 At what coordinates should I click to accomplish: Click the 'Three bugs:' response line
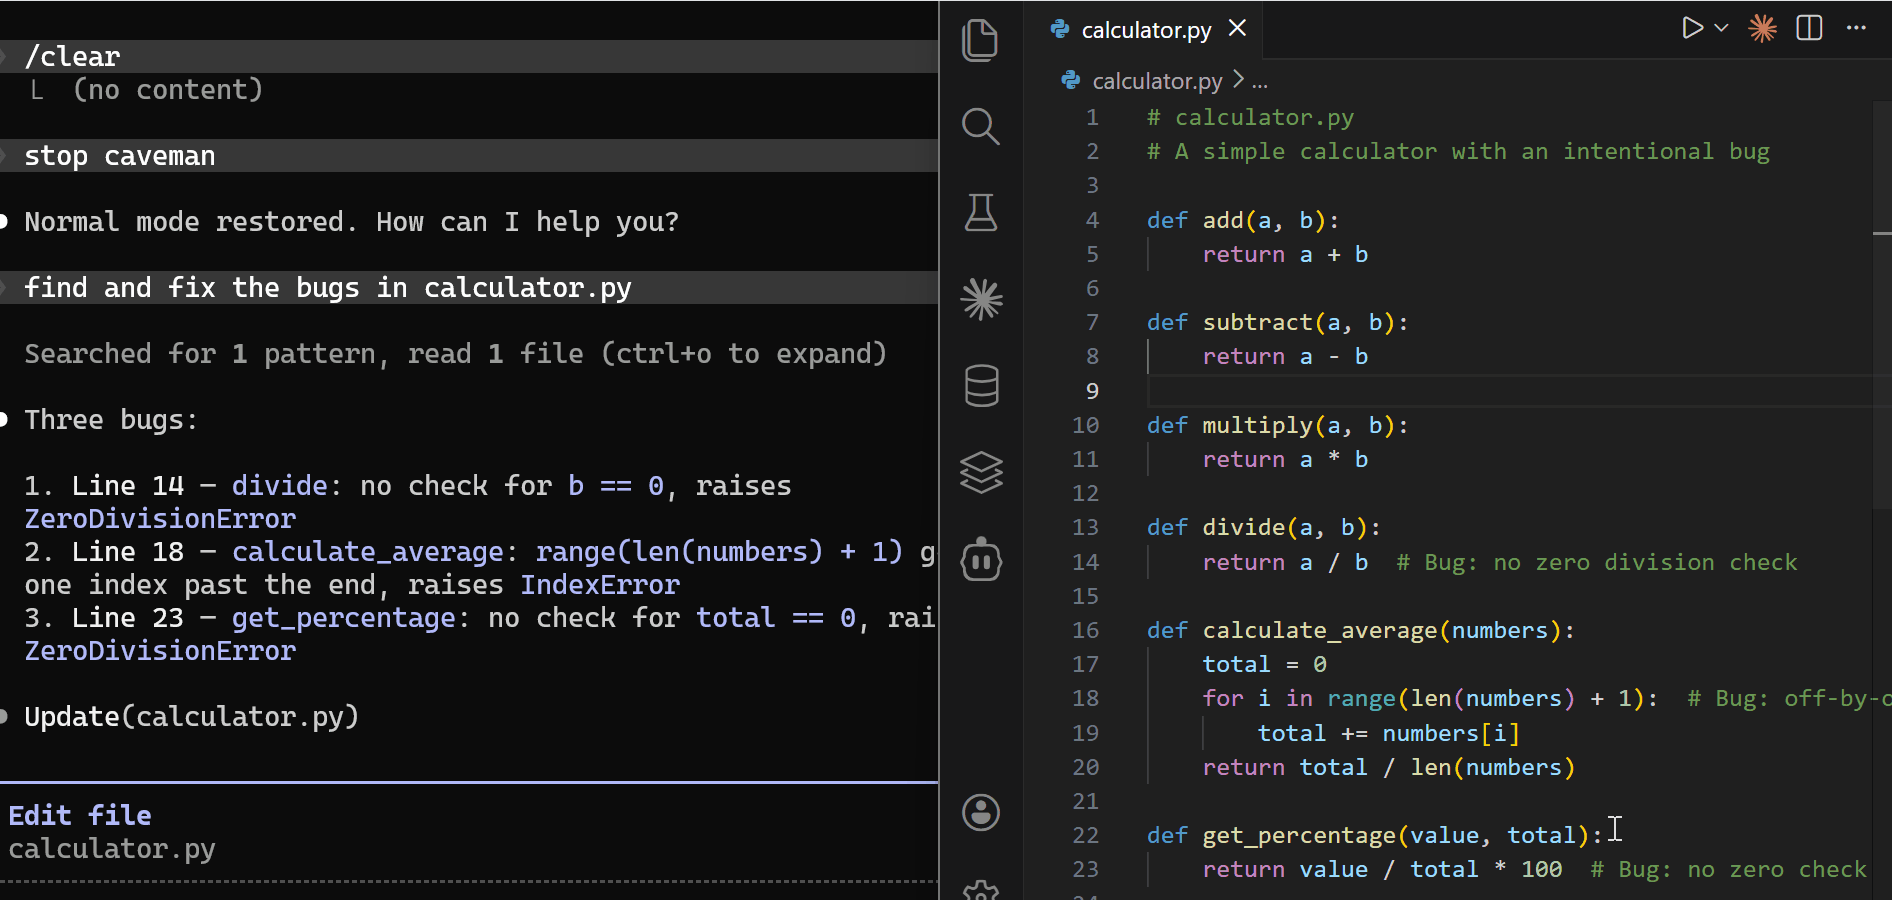point(111,420)
